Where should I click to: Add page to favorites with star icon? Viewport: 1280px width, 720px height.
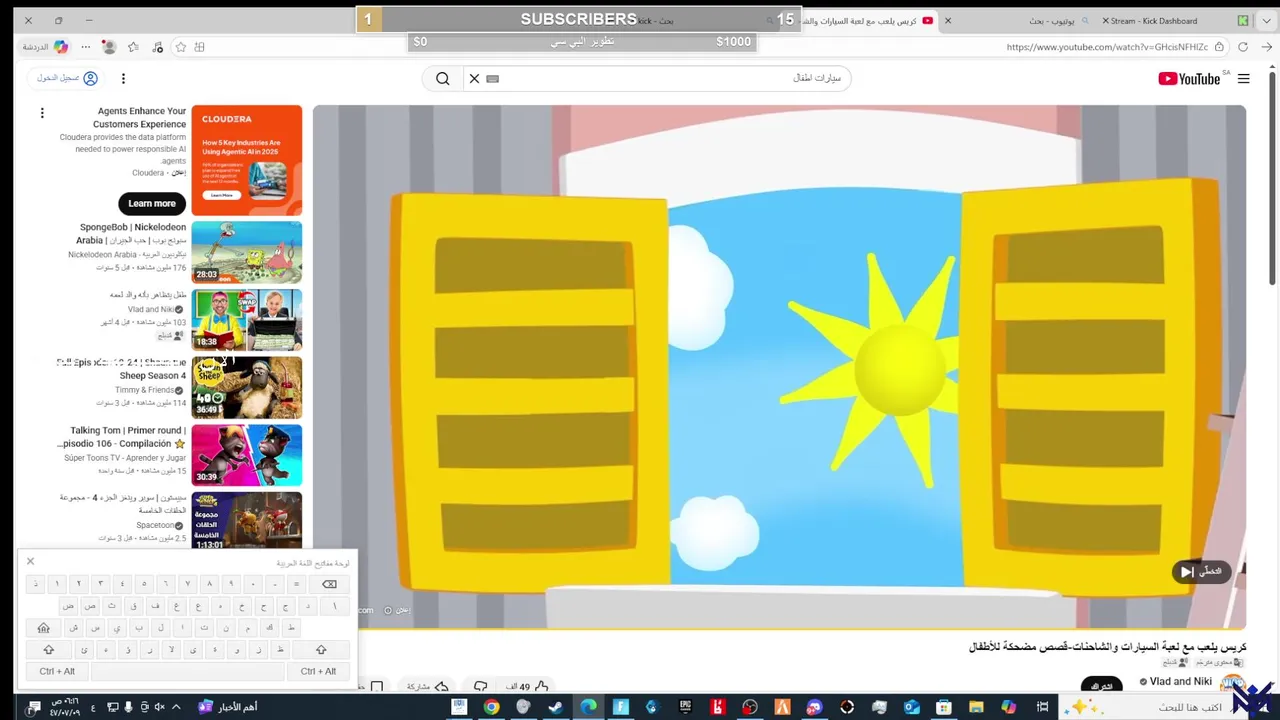pyautogui.click(x=181, y=47)
